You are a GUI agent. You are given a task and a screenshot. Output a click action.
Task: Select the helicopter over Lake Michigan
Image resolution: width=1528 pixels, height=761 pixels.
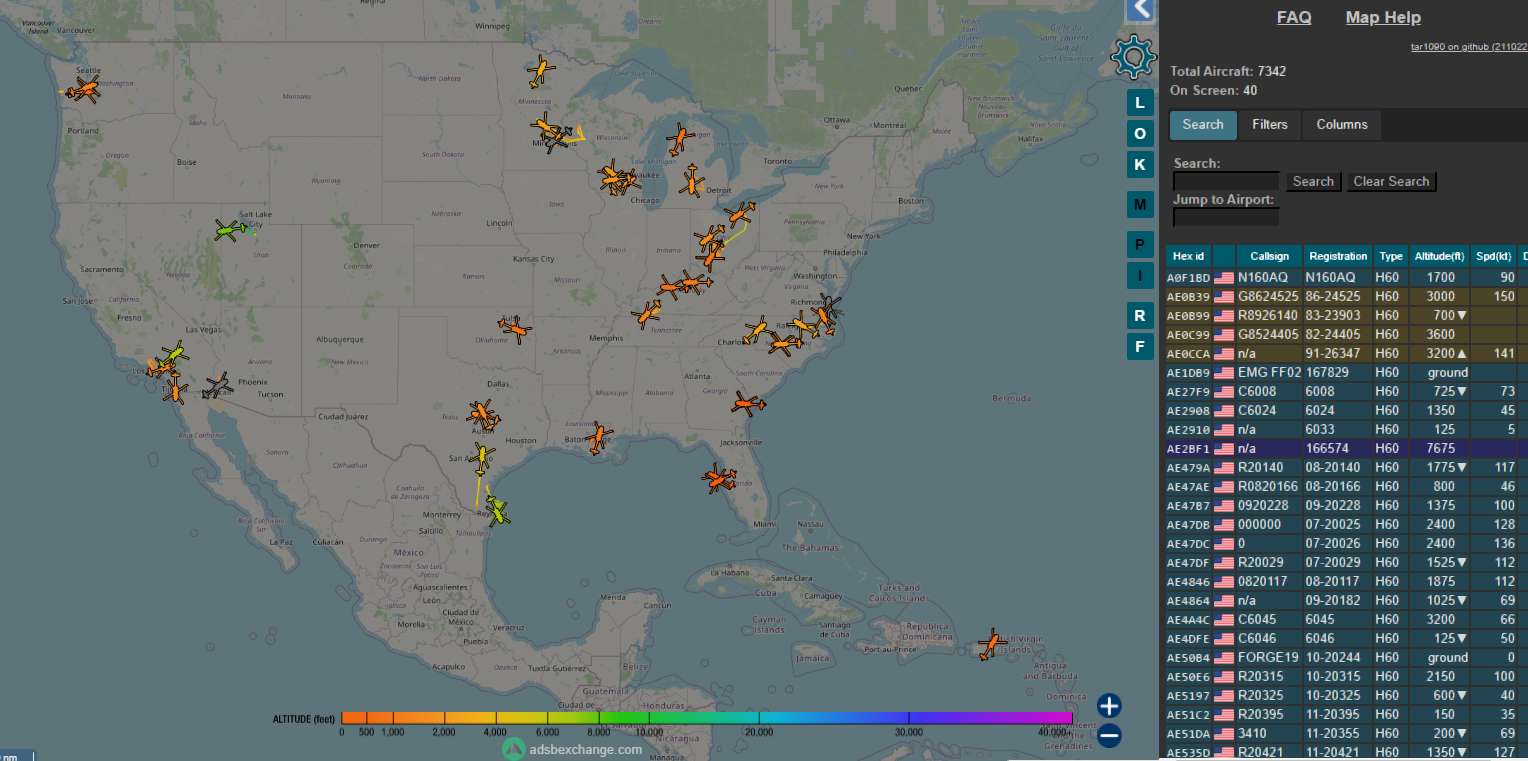point(680,139)
